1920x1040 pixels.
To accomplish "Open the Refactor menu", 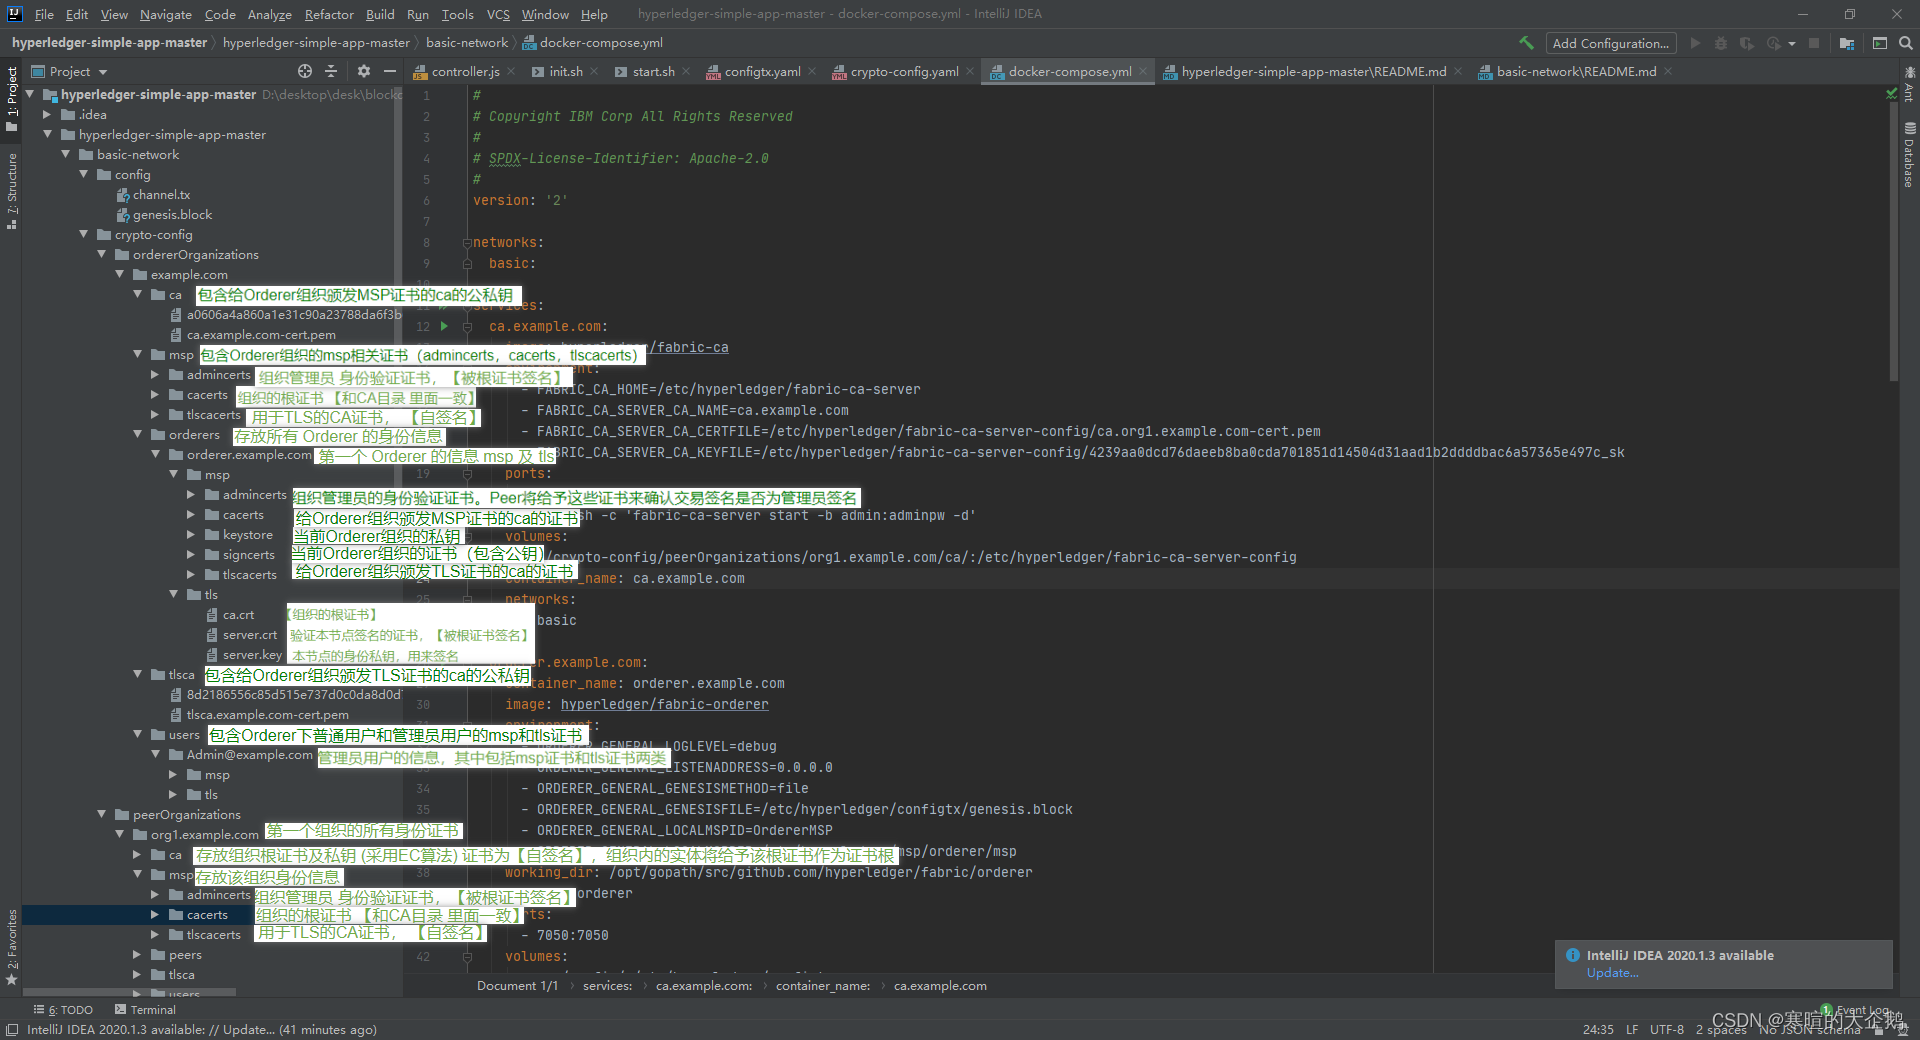I will pos(329,14).
